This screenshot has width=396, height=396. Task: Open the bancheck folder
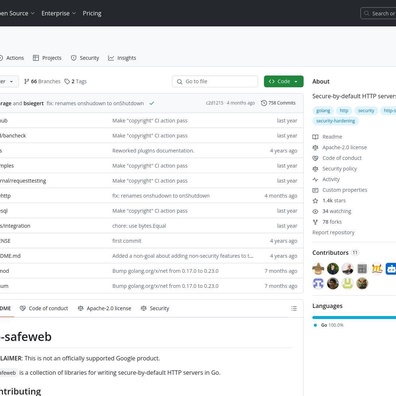tap(13, 136)
